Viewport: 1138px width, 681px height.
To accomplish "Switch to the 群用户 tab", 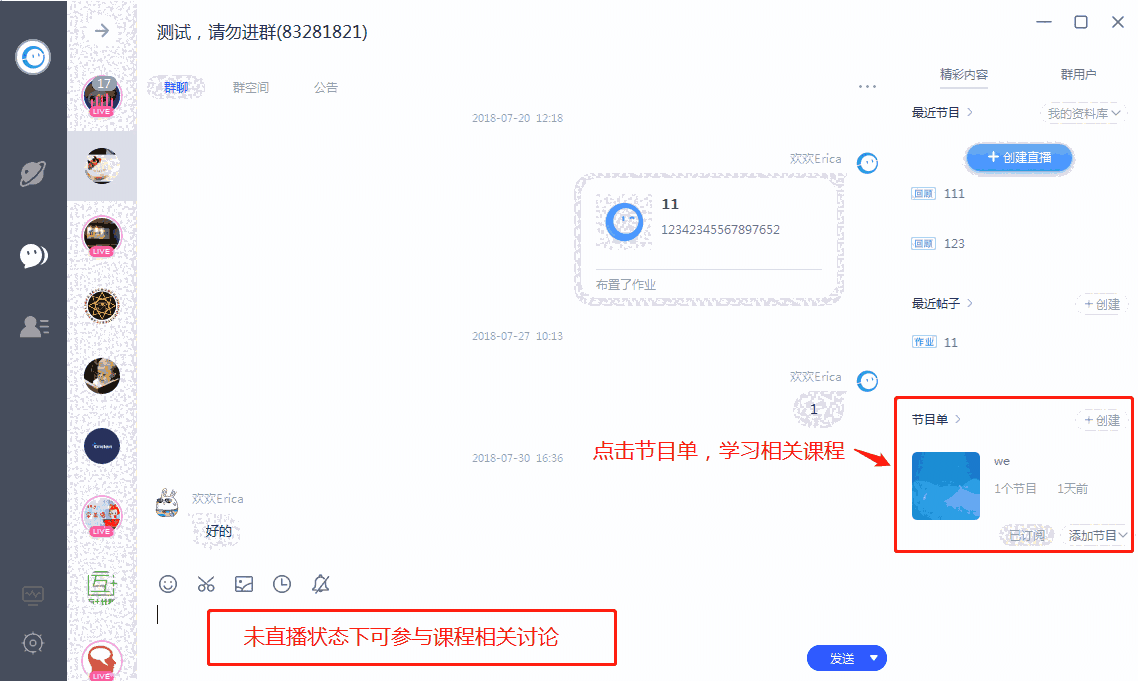I will pos(1078,75).
